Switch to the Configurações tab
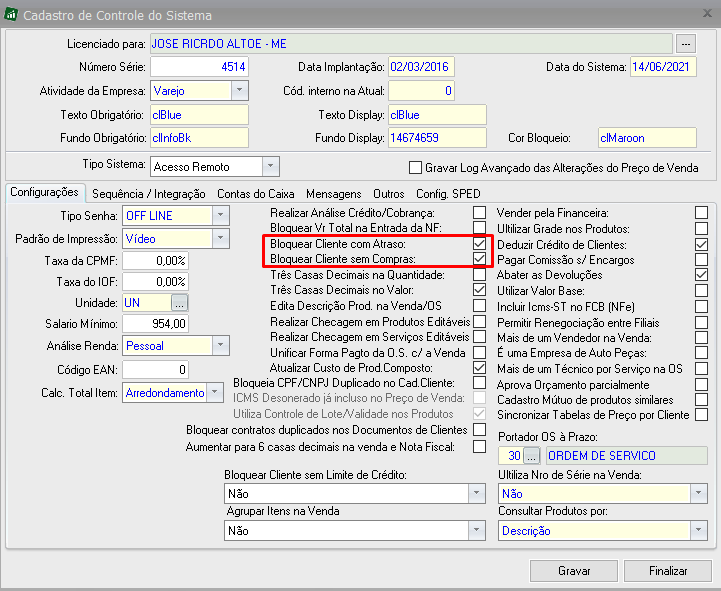 coord(45,192)
